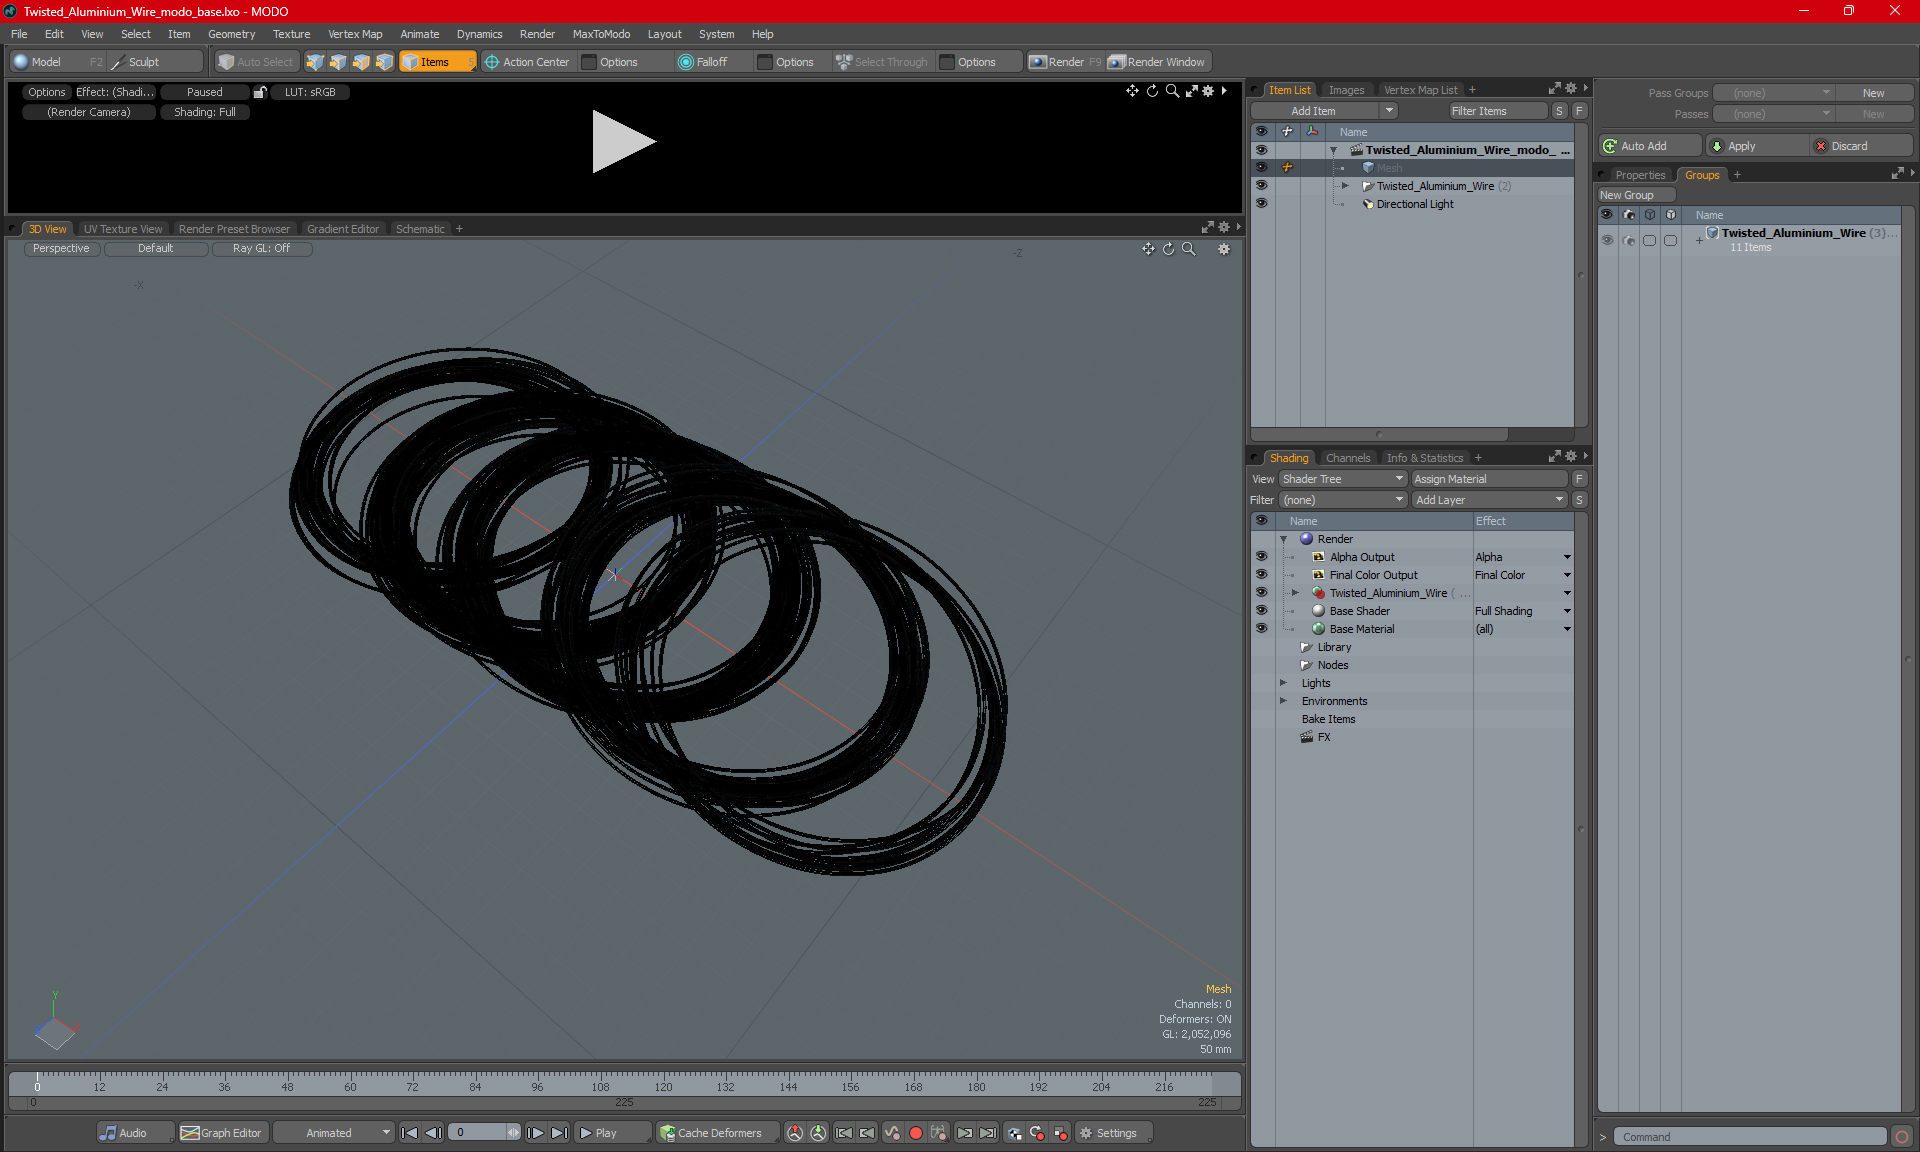Switch to the Properties tab
The height and width of the screenshot is (1152, 1920).
coord(1640,175)
